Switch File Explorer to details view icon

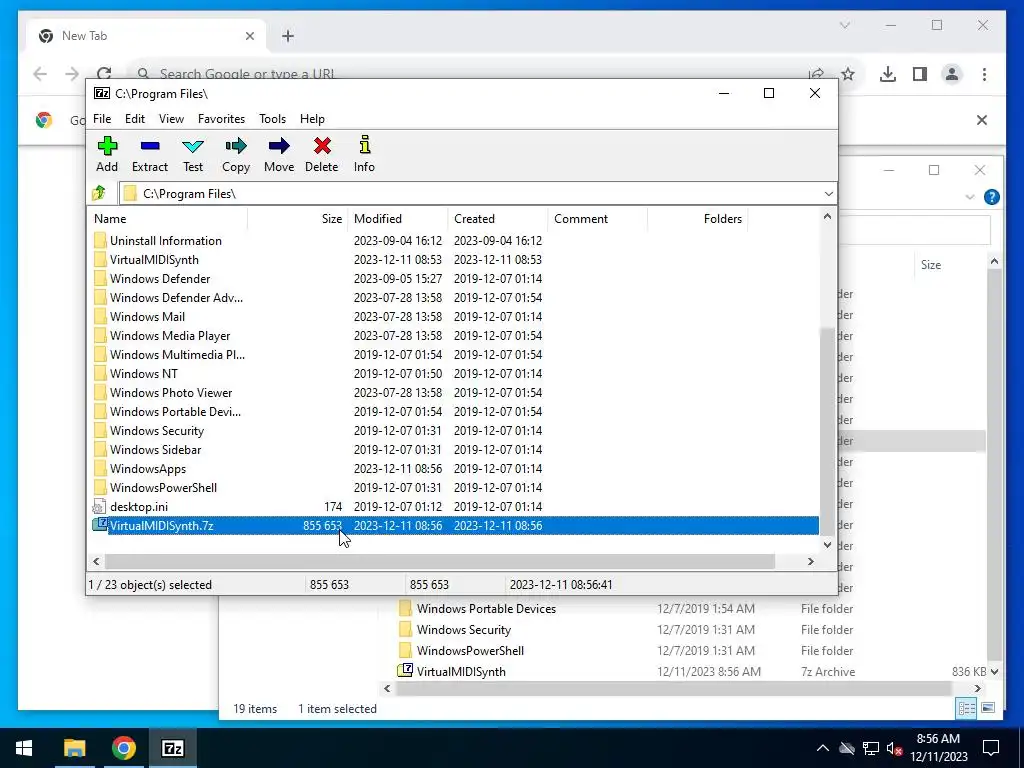pos(967,709)
